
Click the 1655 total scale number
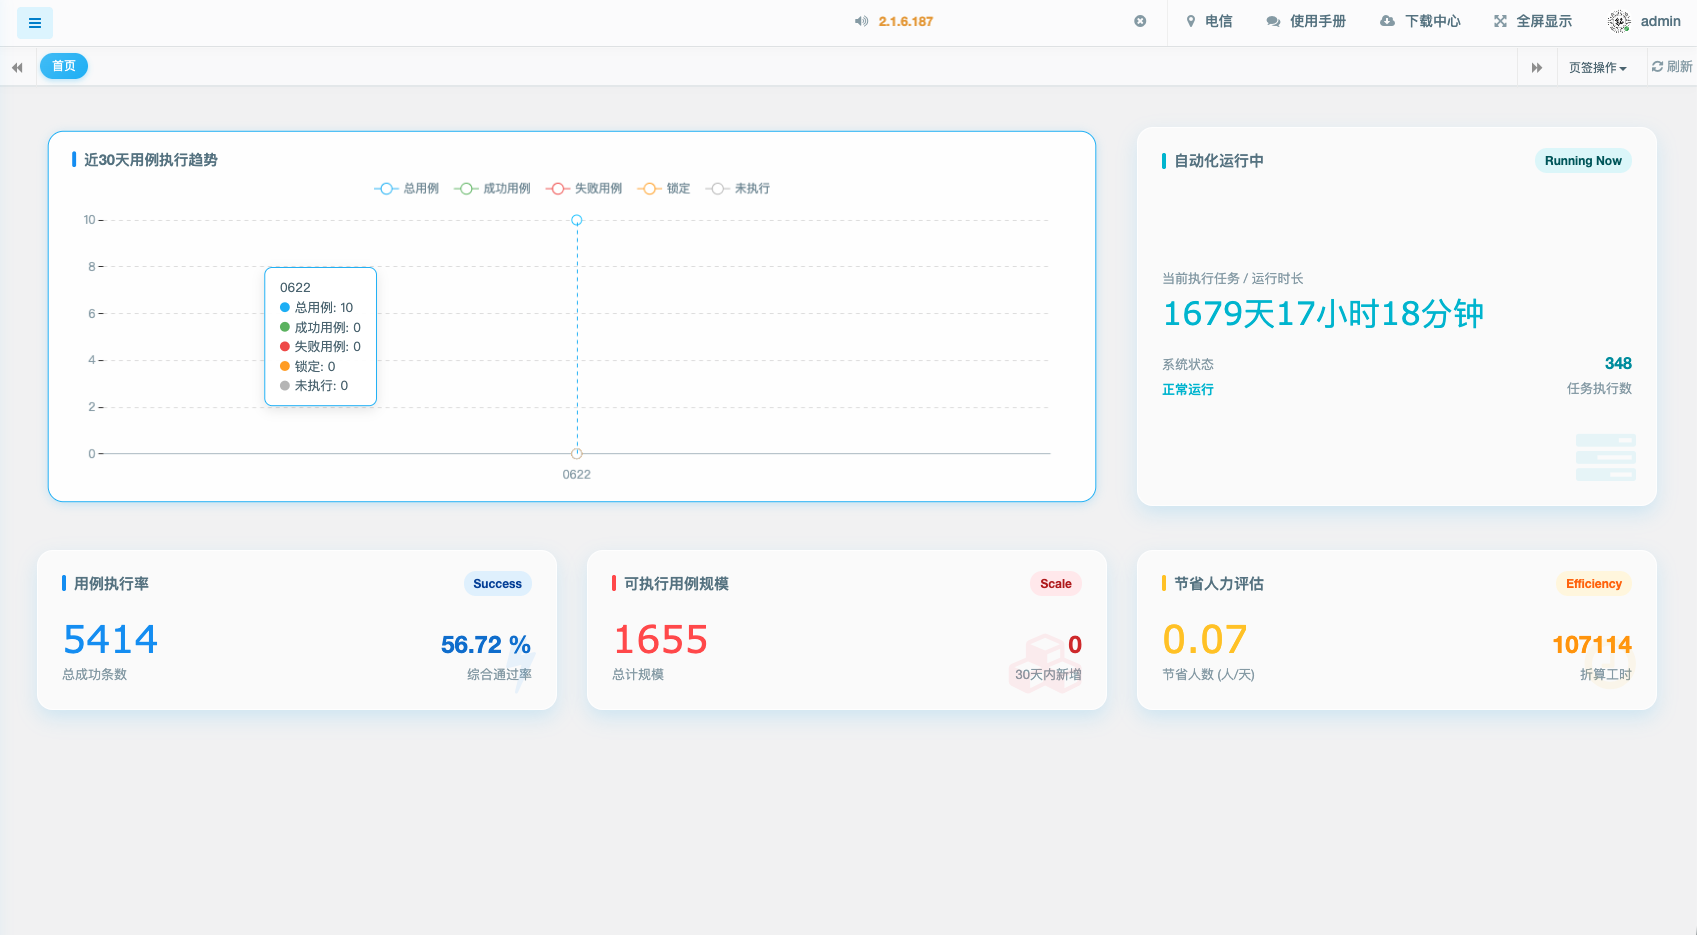(x=661, y=640)
